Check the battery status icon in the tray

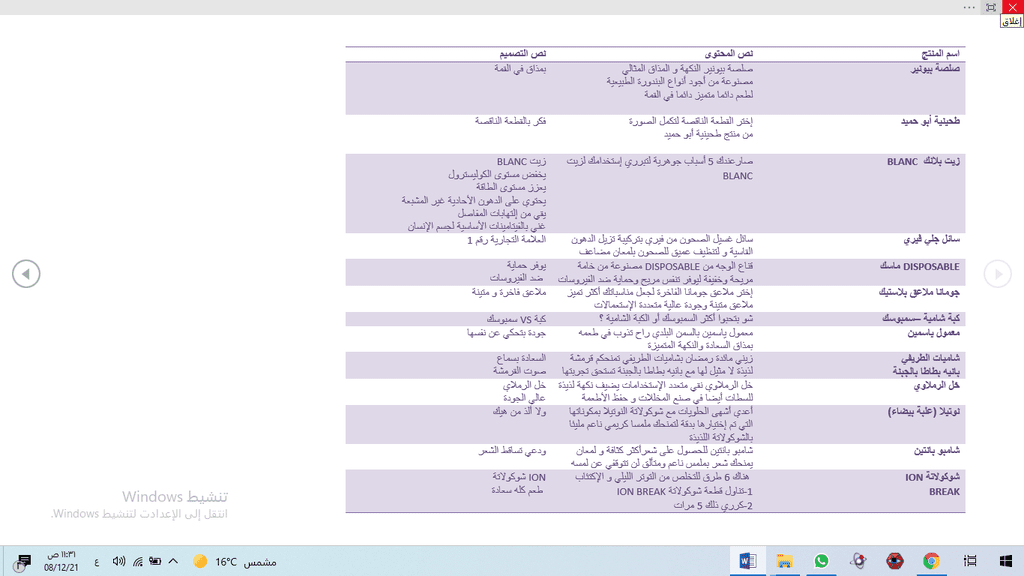[x=155, y=562]
